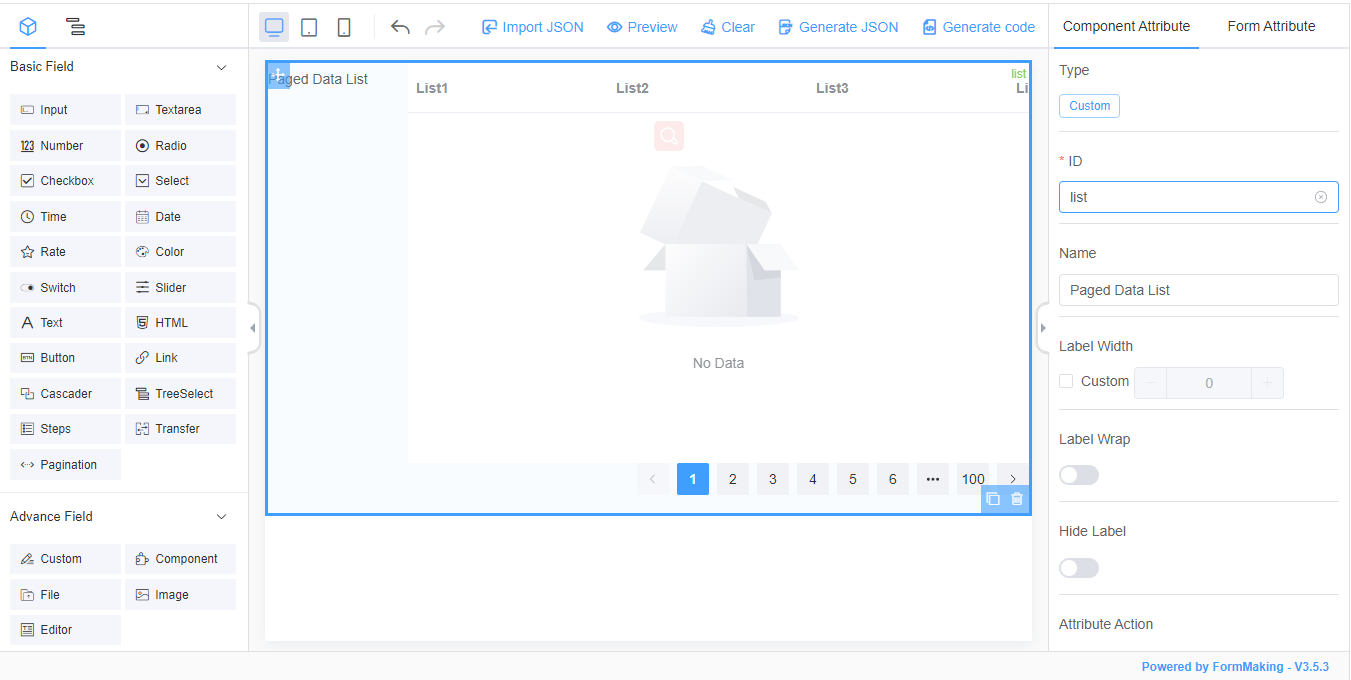This screenshot has width=1351, height=680.
Task: Switch to tablet preview mode
Action: pyautogui.click(x=309, y=27)
